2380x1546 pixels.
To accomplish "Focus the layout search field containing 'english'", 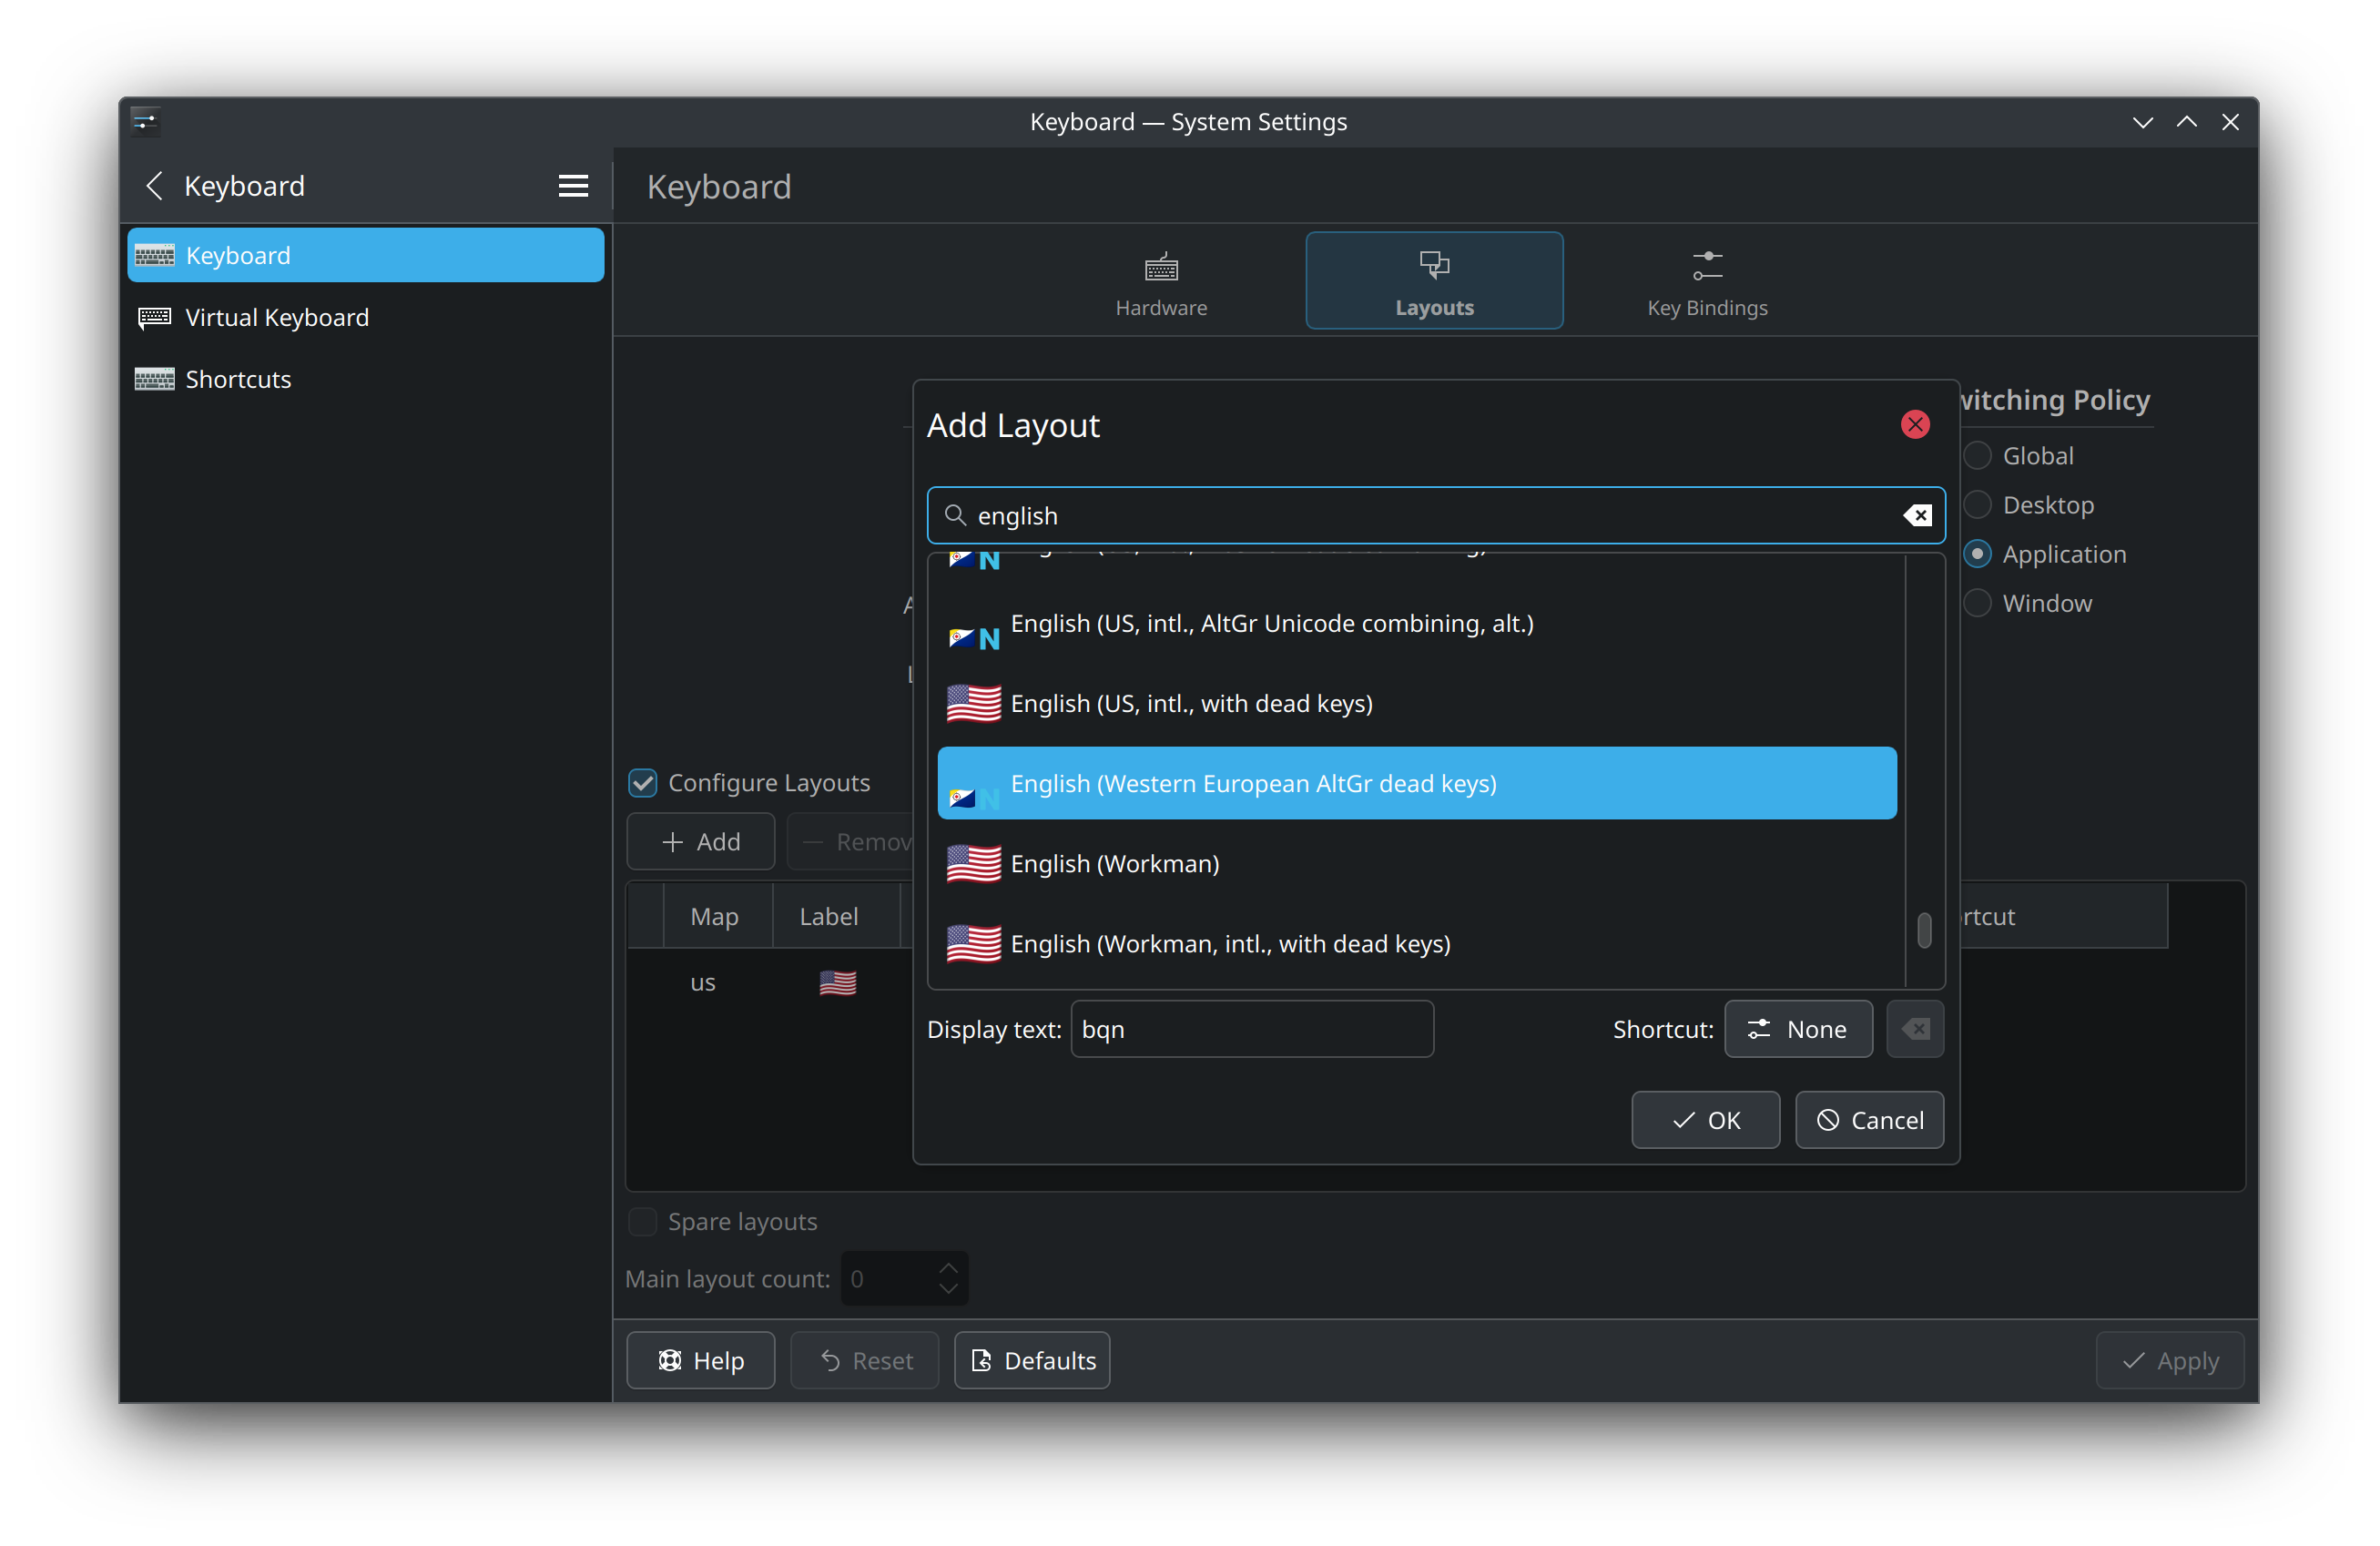I will (1436, 516).
